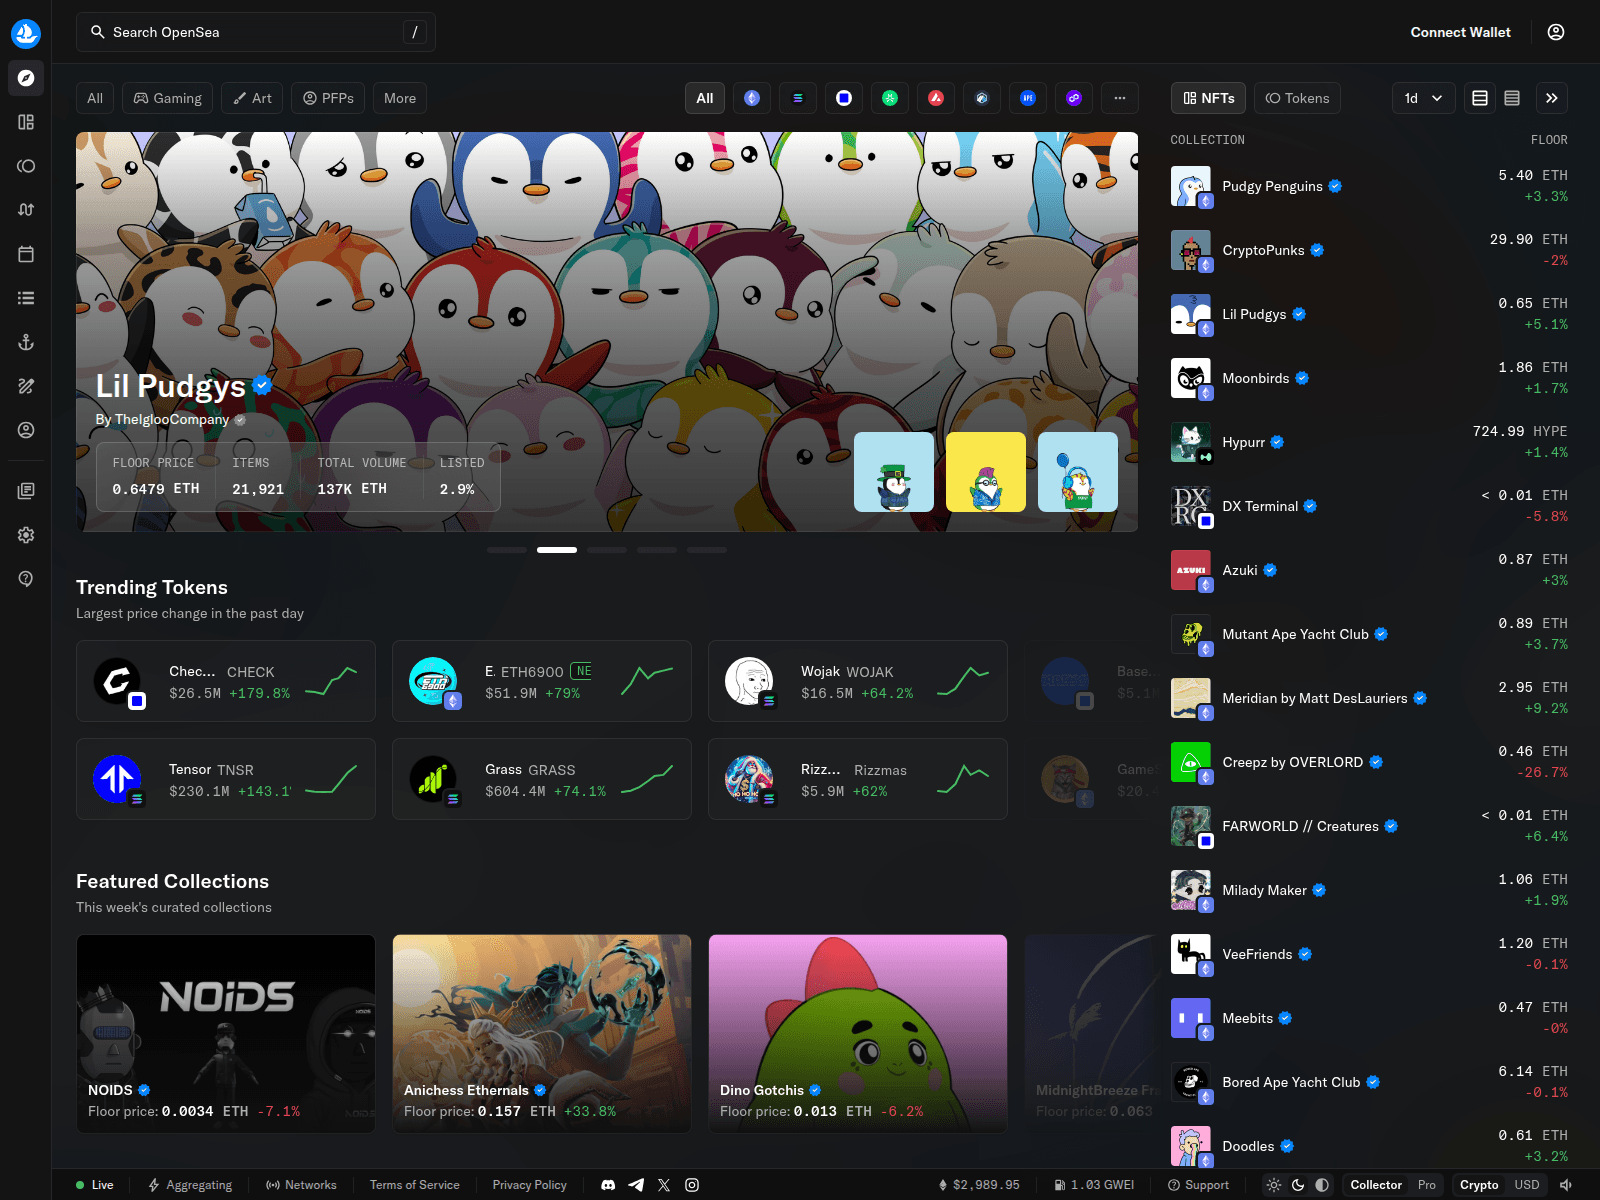Image resolution: width=1600 pixels, height=1200 pixels.
Task: Open Terms of Service link
Action: coord(415,1185)
